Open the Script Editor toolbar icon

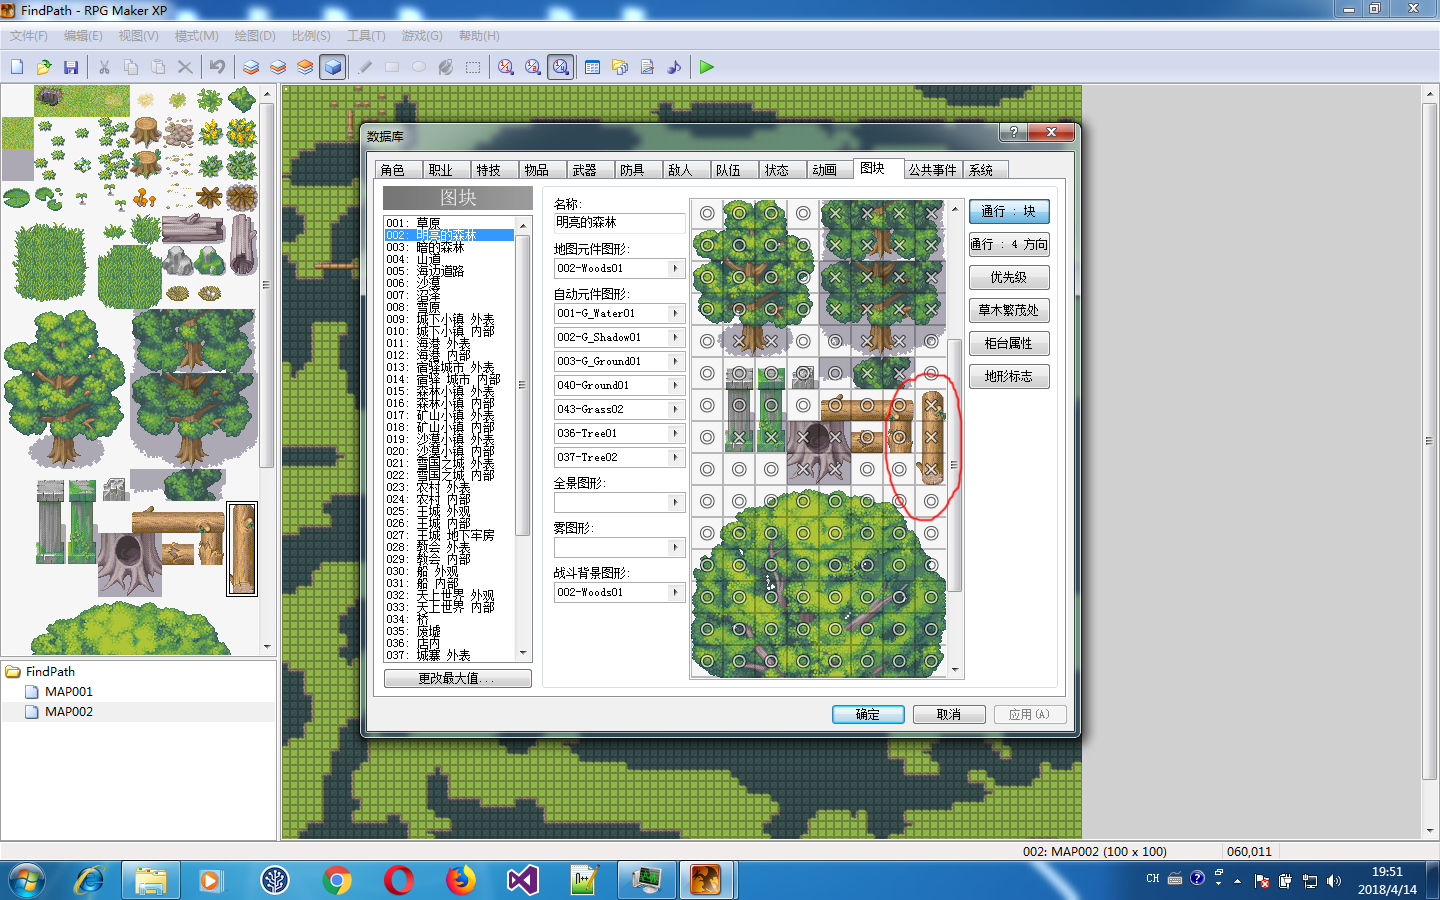647,67
